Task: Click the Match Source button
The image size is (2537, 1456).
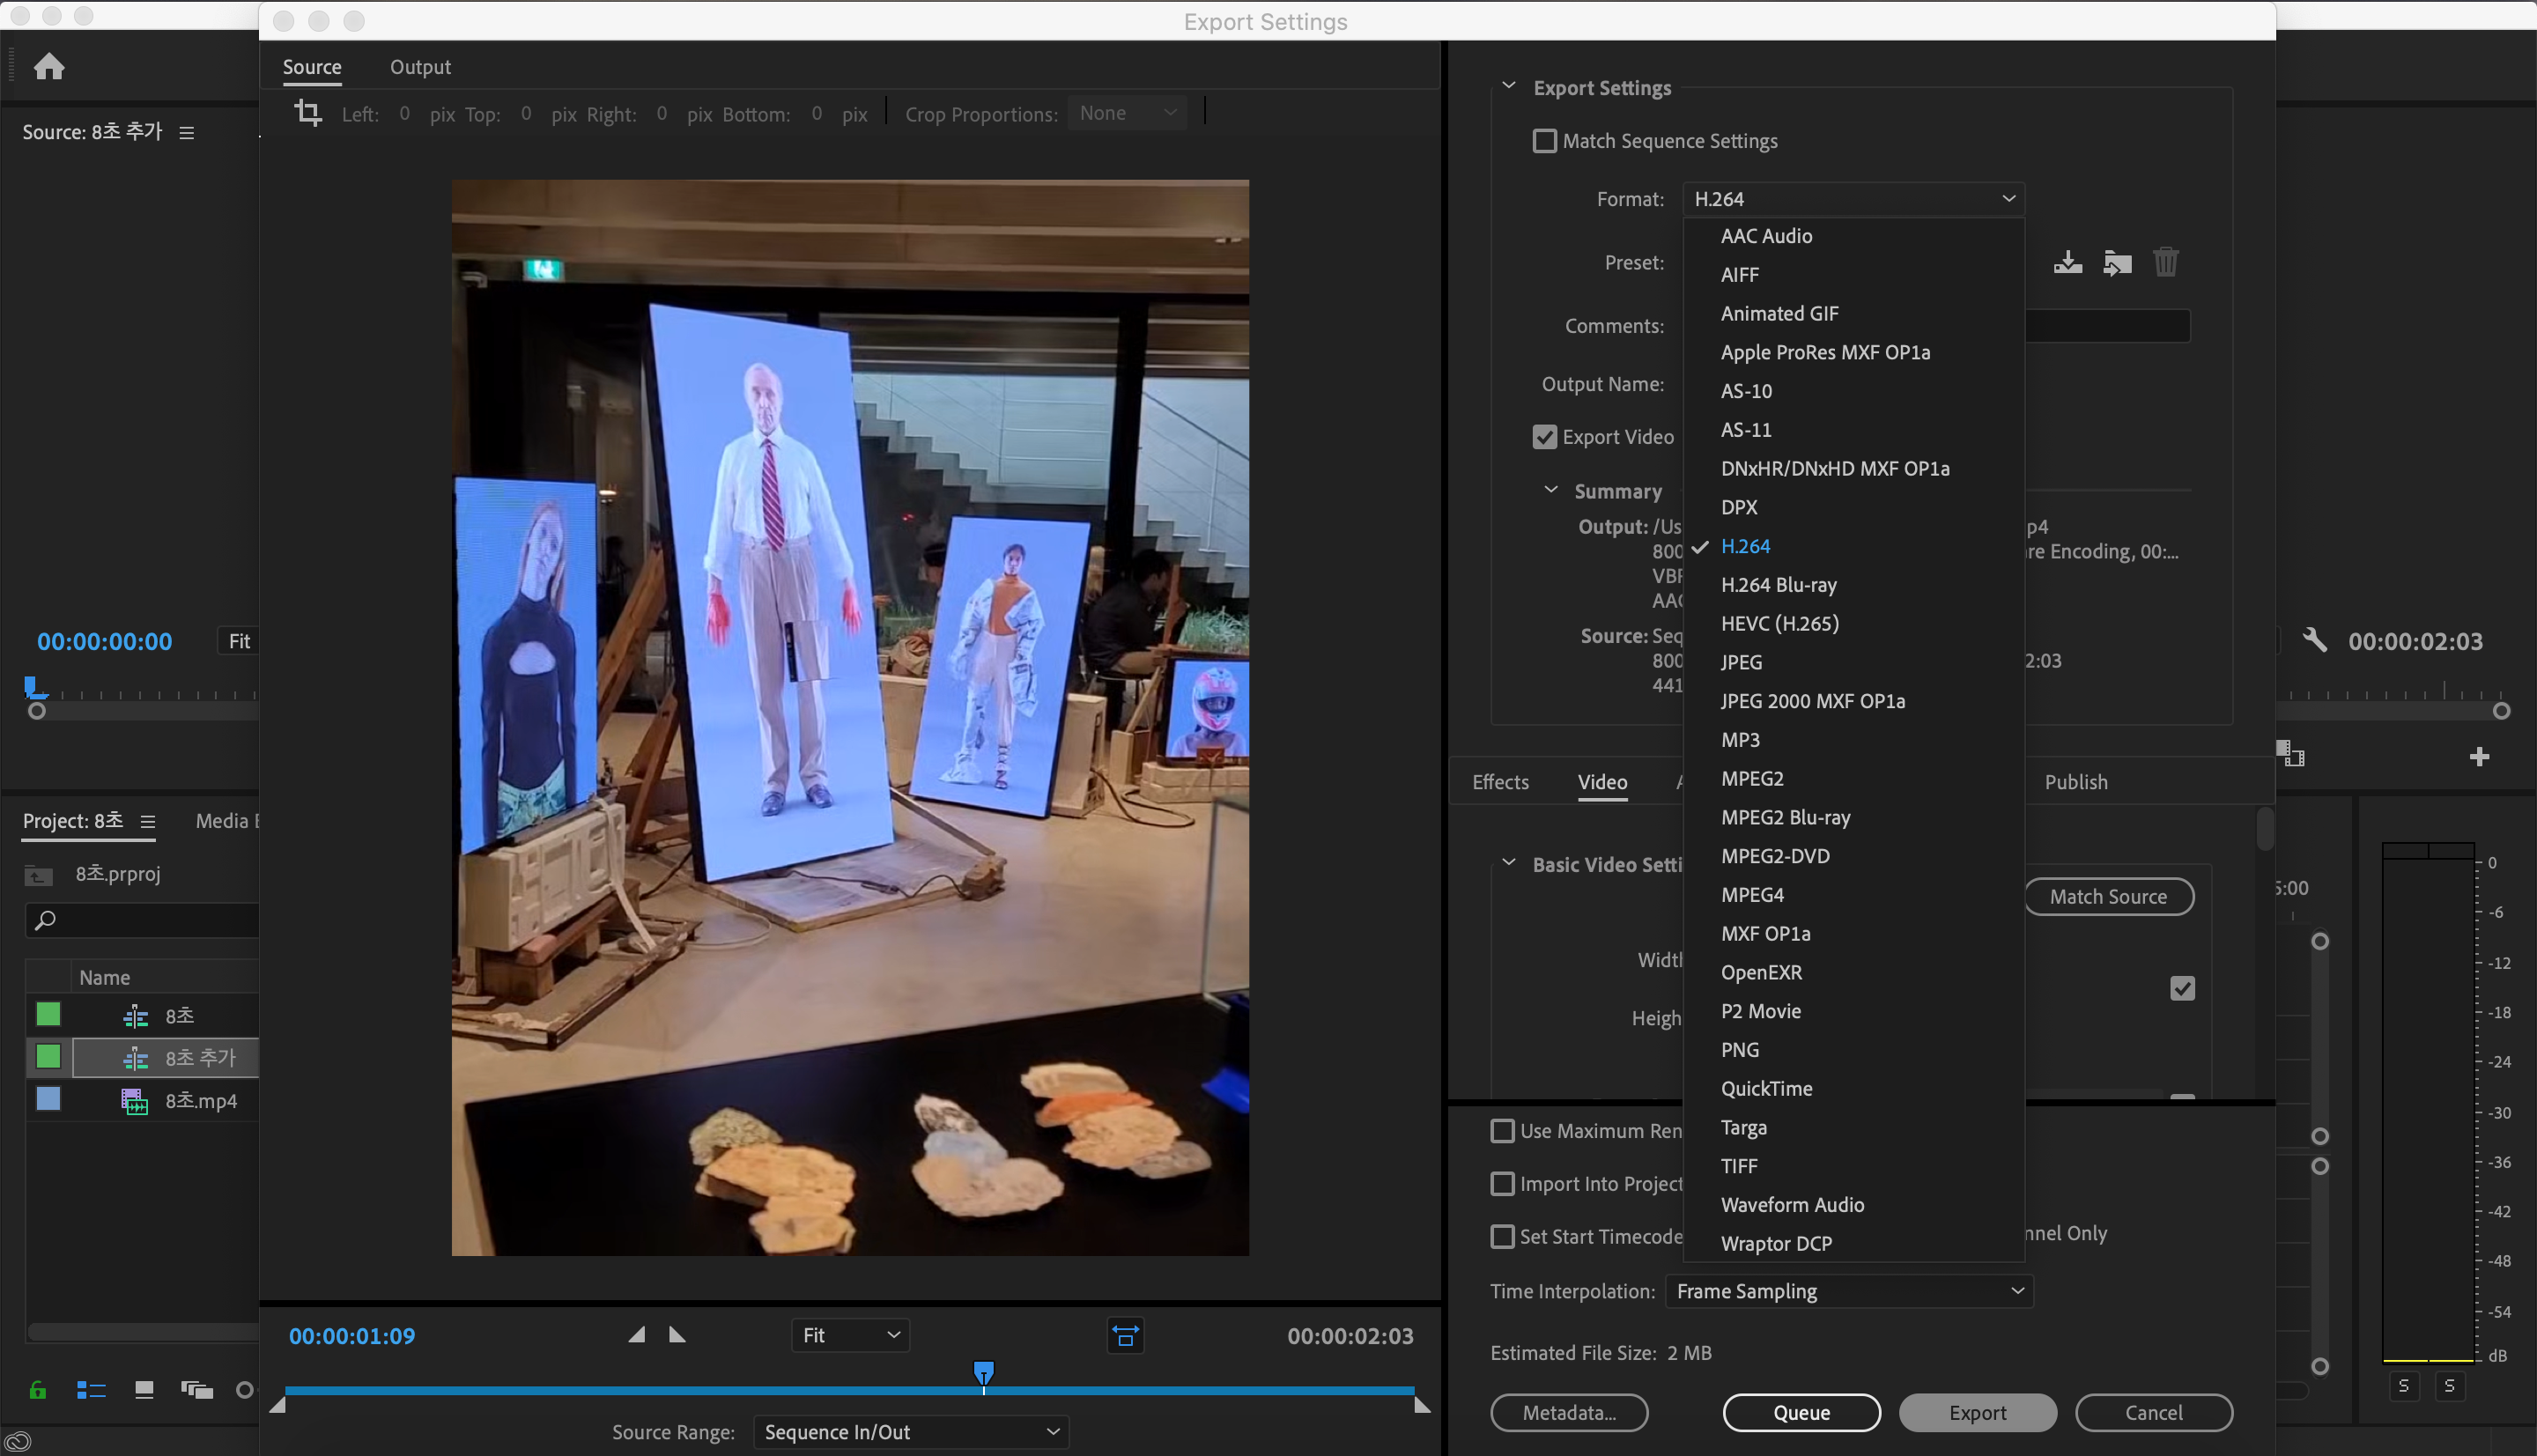Action: point(2108,896)
